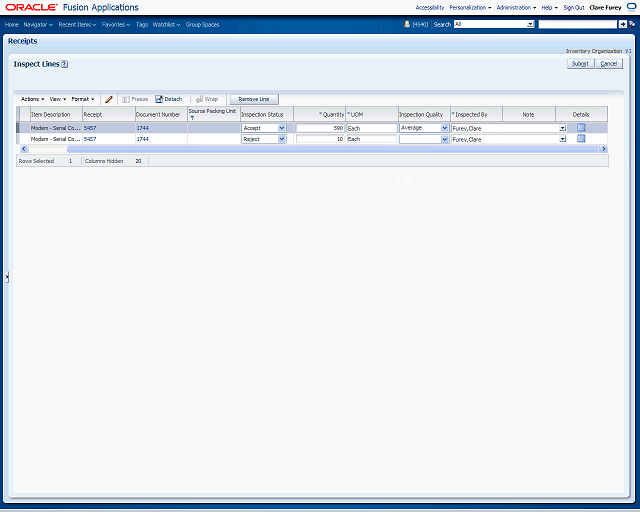
Task: Open Inspection Quality dropdown showing Average
Action: point(444,128)
